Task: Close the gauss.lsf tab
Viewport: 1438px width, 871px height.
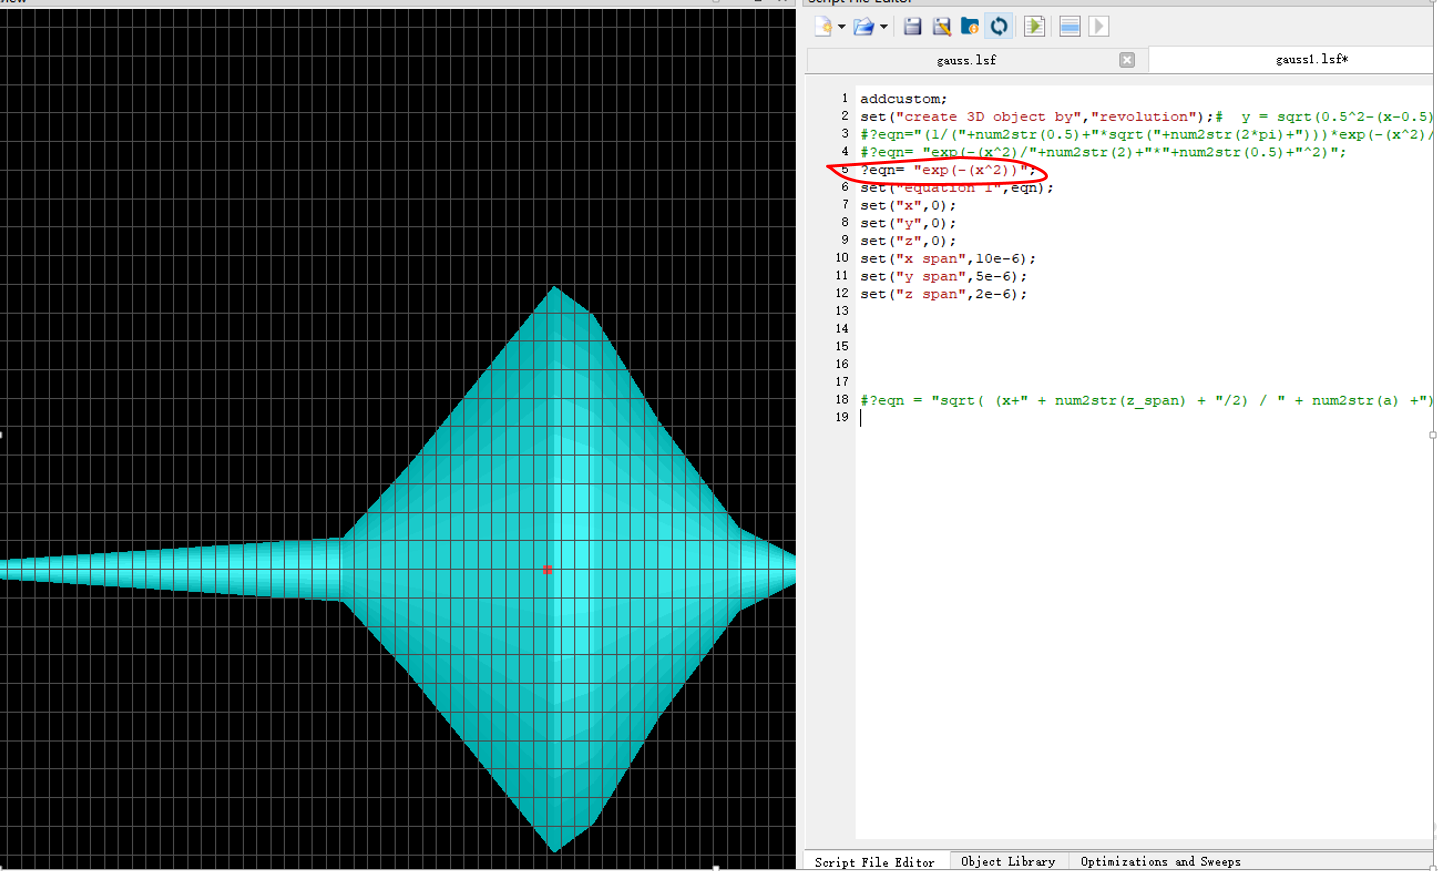Action: [1127, 60]
